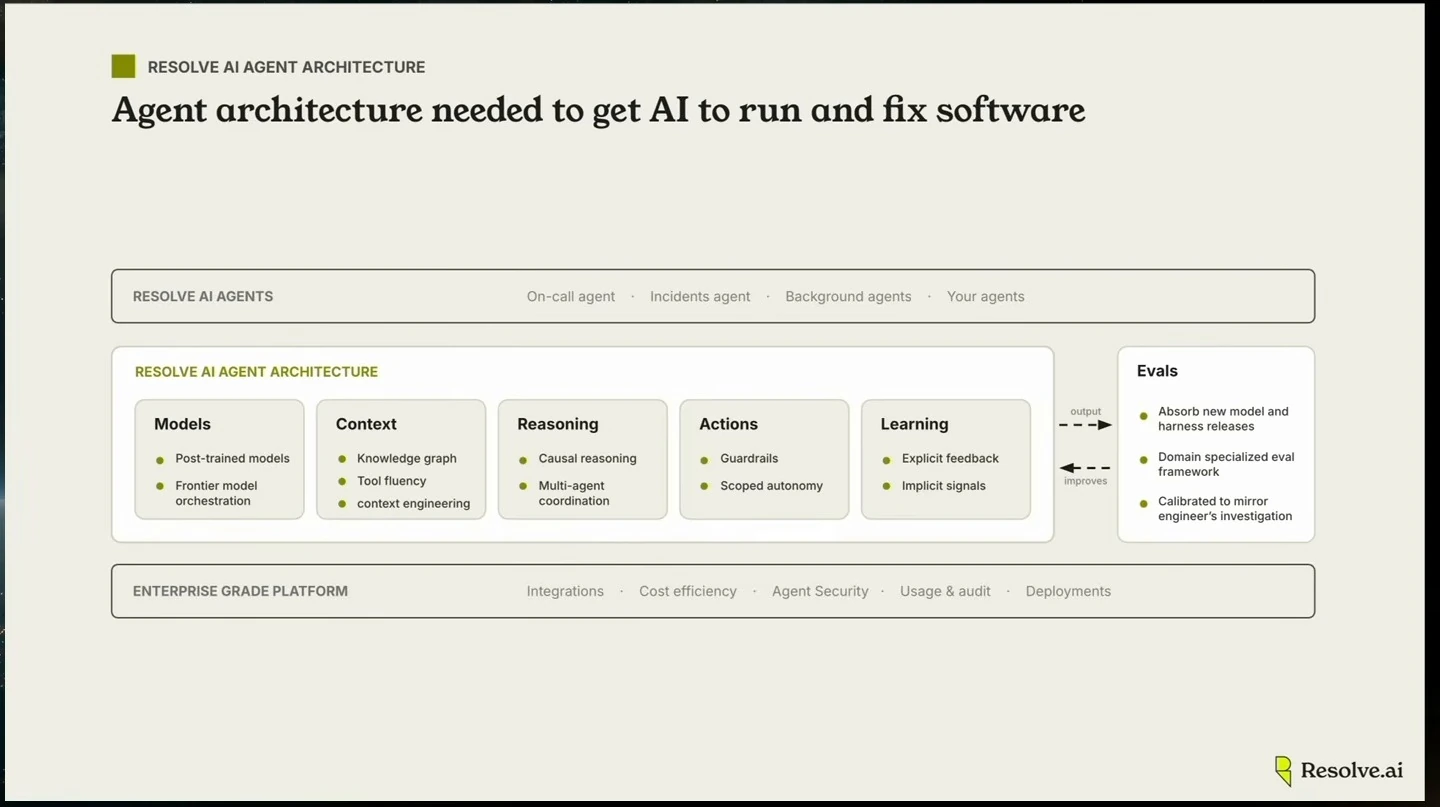Viewport: 1440px width, 807px height.
Task: Click the Resolve.ai logo mark
Action: point(1283,771)
